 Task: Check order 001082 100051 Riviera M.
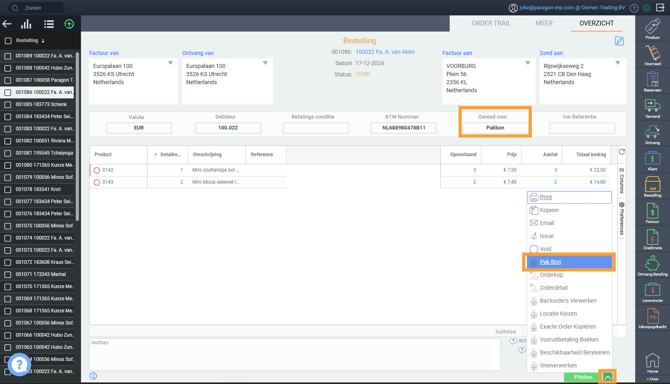coord(7,141)
